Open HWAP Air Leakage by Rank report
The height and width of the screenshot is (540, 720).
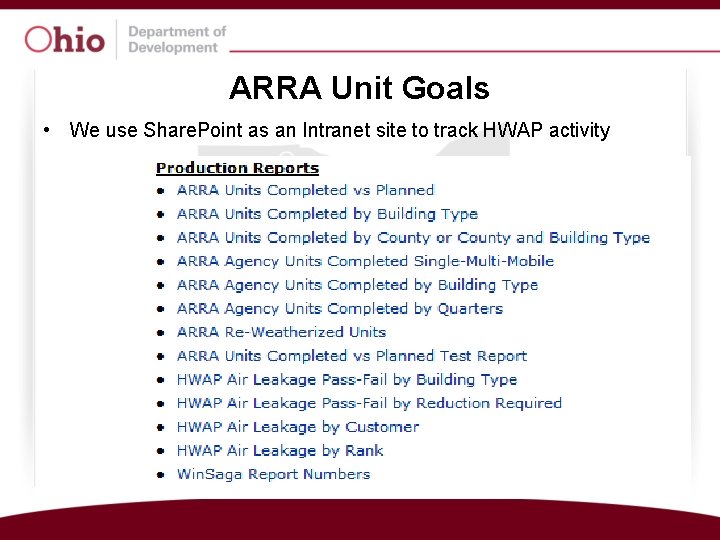click(x=280, y=450)
